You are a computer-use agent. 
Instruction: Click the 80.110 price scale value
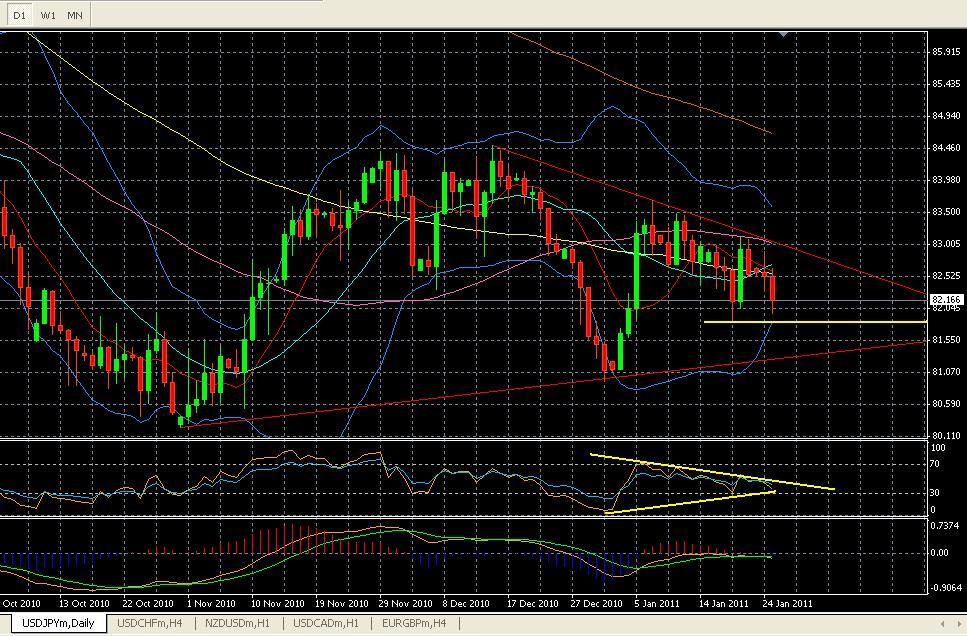945,436
